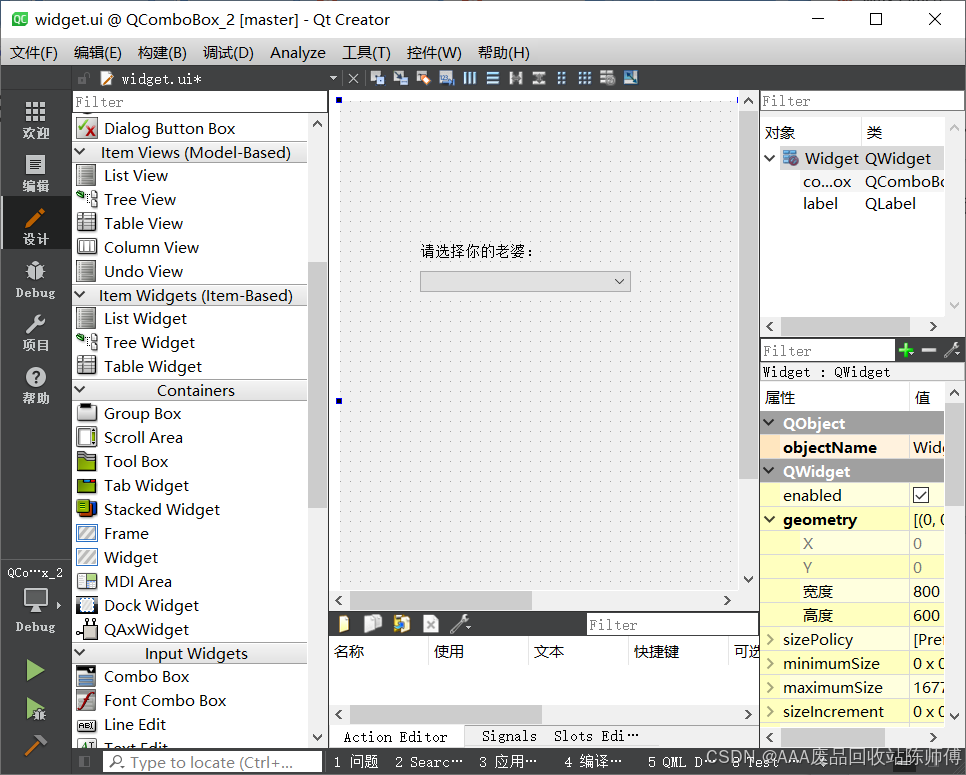Click the Adjust Size tool

[x=630, y=78]
